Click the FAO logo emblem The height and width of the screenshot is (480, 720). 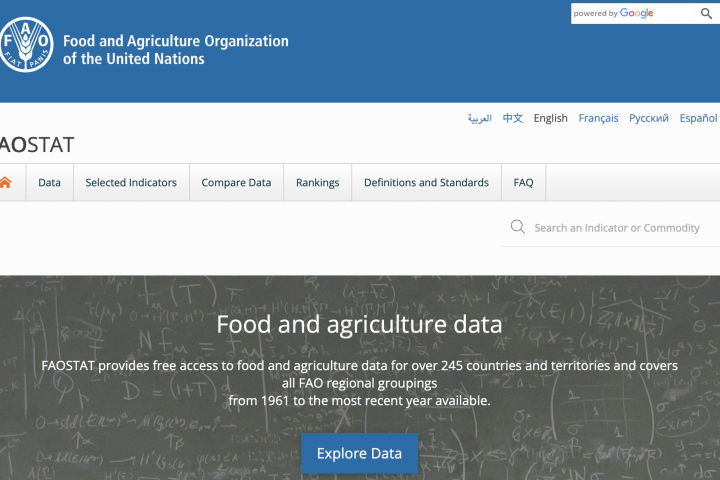(x=26, y=44)
